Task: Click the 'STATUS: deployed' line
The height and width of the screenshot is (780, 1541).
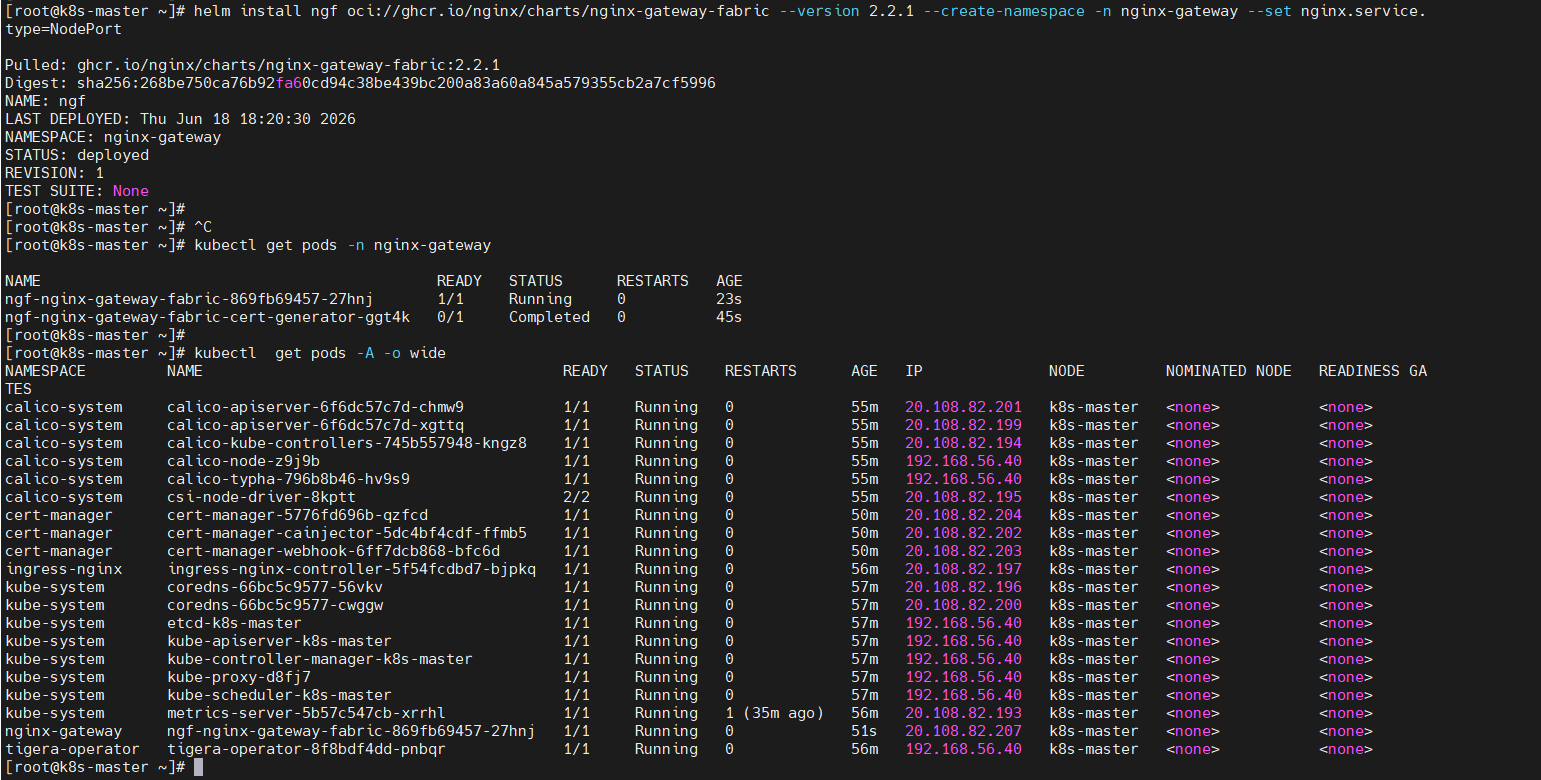Action: pos(77,155)
